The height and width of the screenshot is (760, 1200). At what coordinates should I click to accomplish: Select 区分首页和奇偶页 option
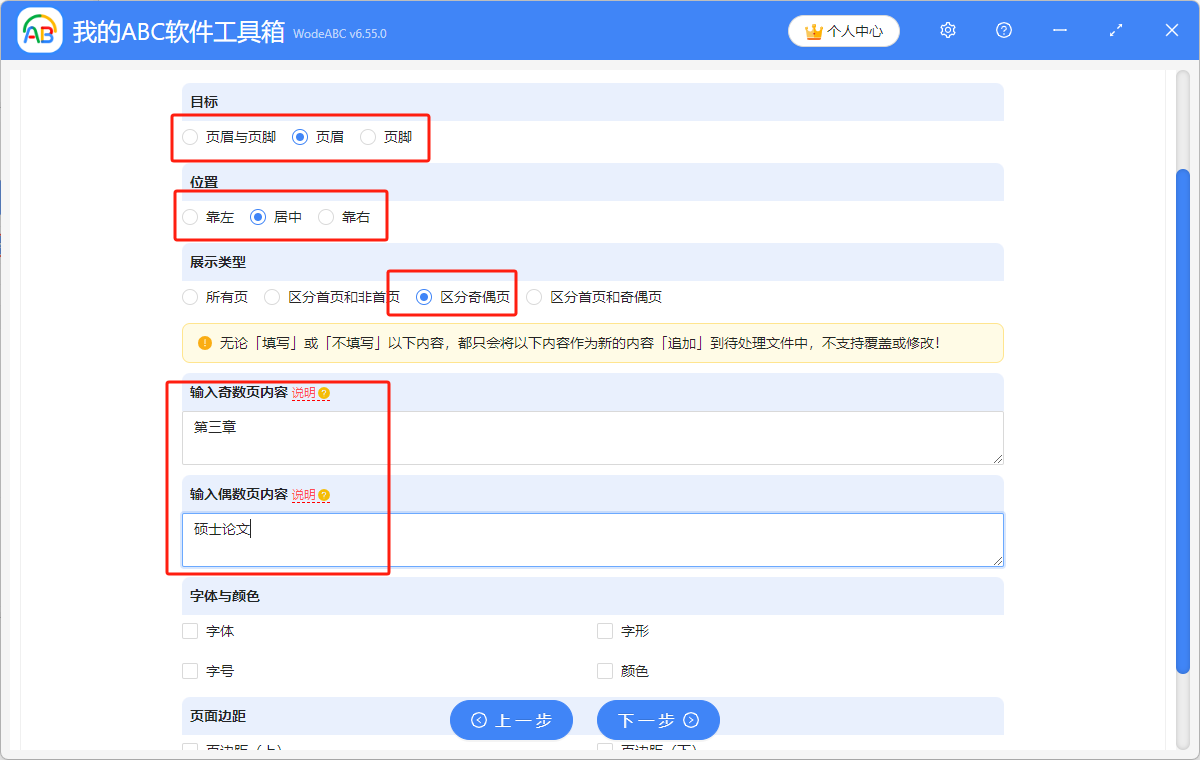[x=534, y=297]
